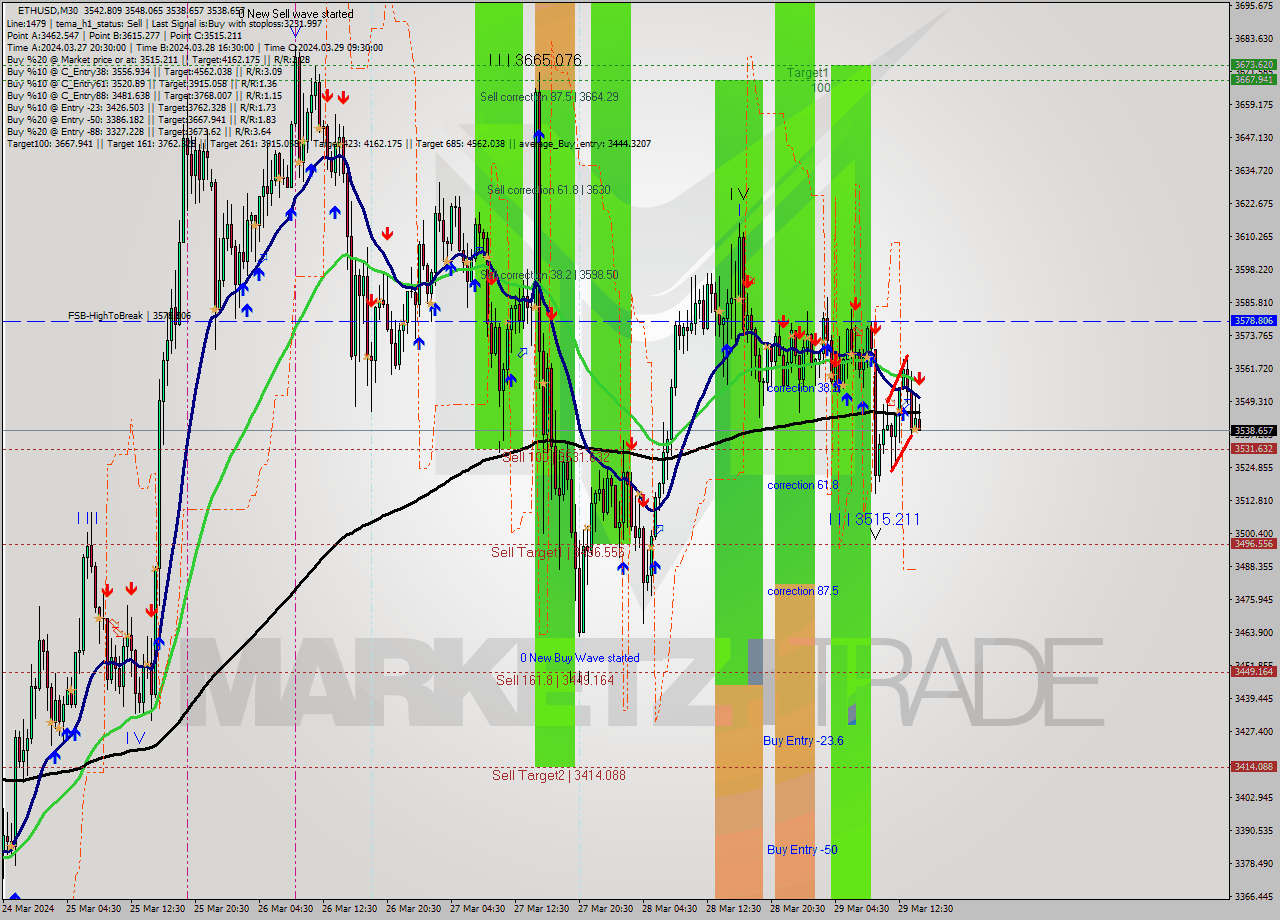Click the blue 'correction 87.5' label
This screenshot has width=1280, height=920.
pyautogui.click(x=803, y=591)
